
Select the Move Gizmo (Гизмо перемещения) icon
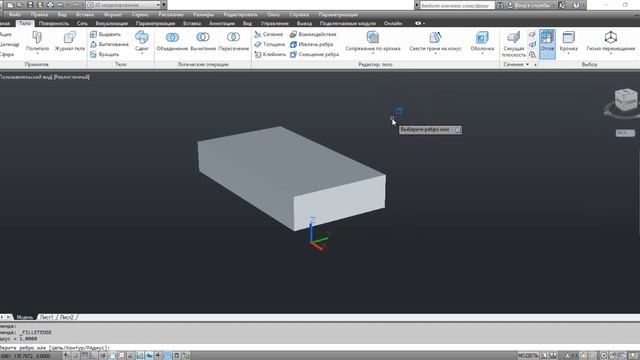[611, 38]
